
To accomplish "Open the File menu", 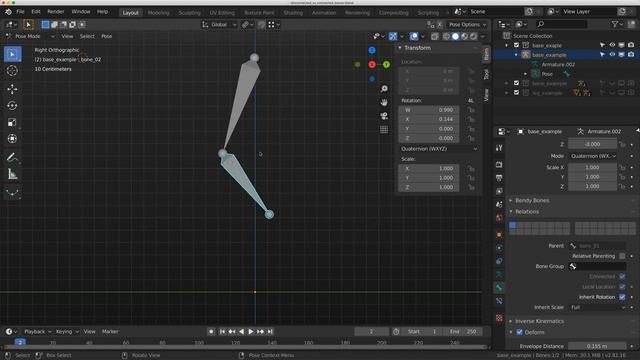I will [x=20, y=12].
